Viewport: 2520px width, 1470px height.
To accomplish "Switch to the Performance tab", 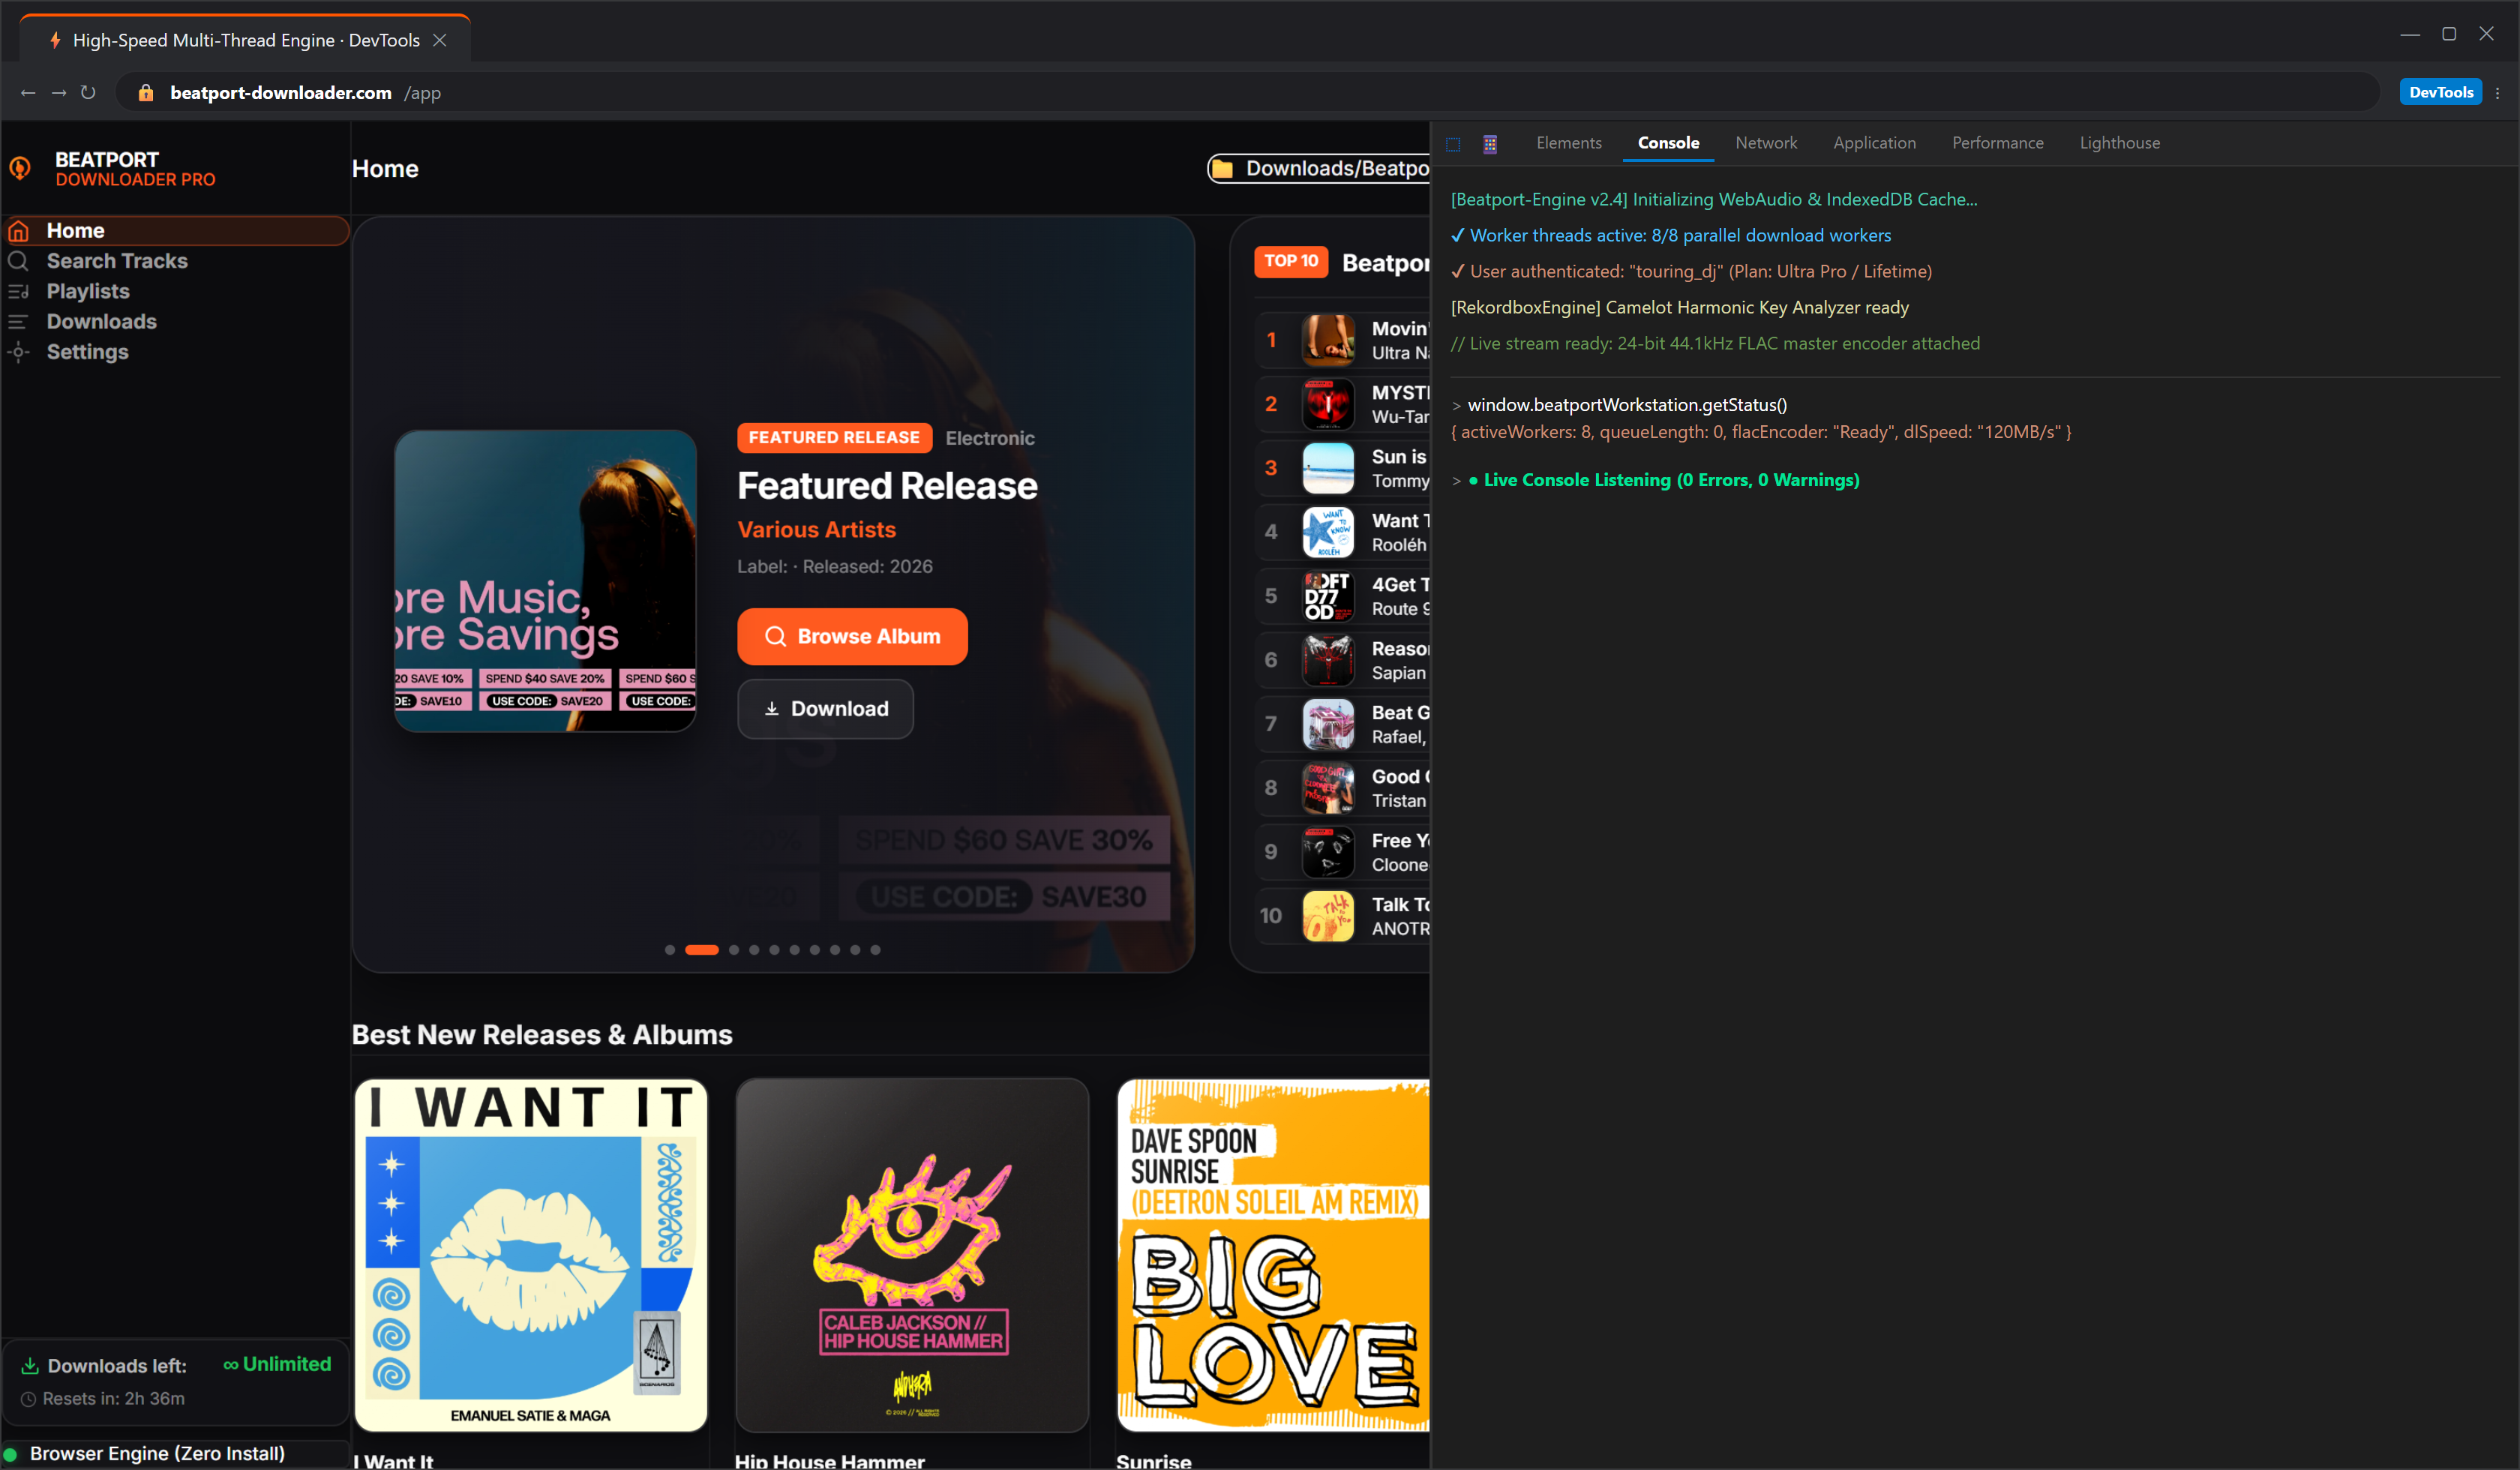I will (x=1997, y=143).
